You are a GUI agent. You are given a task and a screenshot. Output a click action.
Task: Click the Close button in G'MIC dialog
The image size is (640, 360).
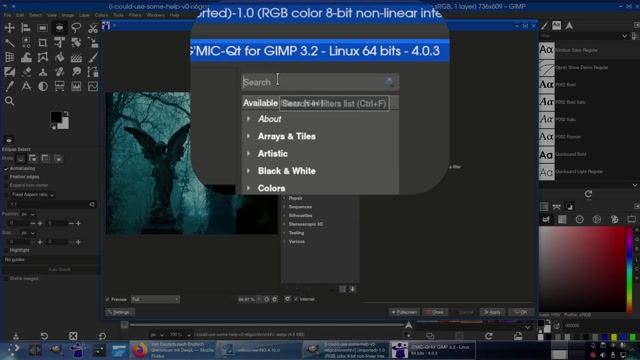(435, 312)
